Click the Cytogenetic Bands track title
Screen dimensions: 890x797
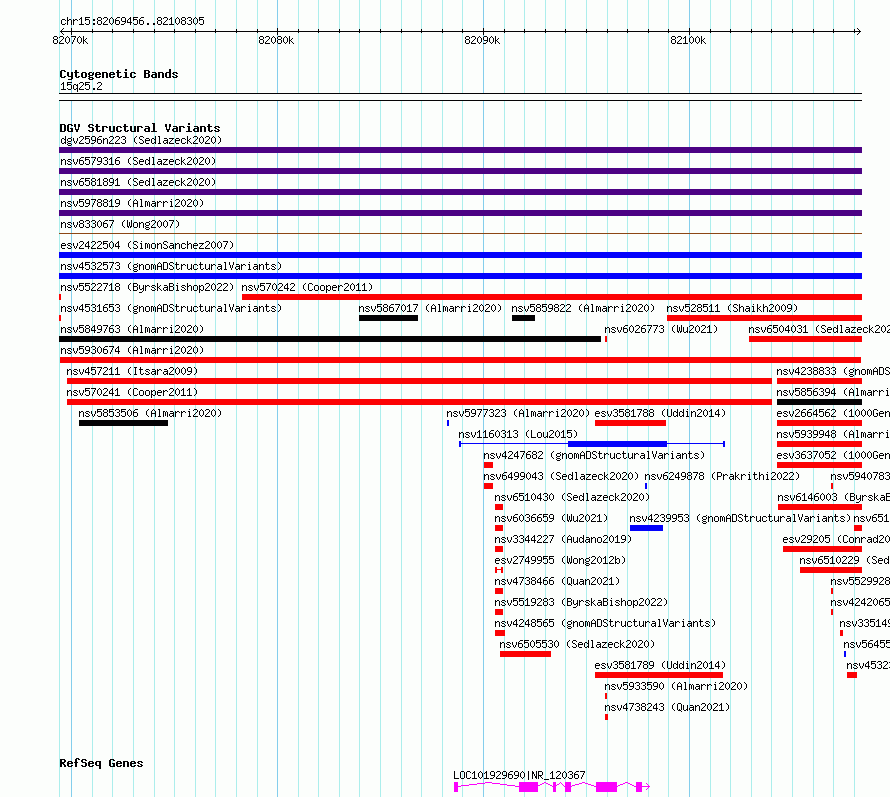119,74
